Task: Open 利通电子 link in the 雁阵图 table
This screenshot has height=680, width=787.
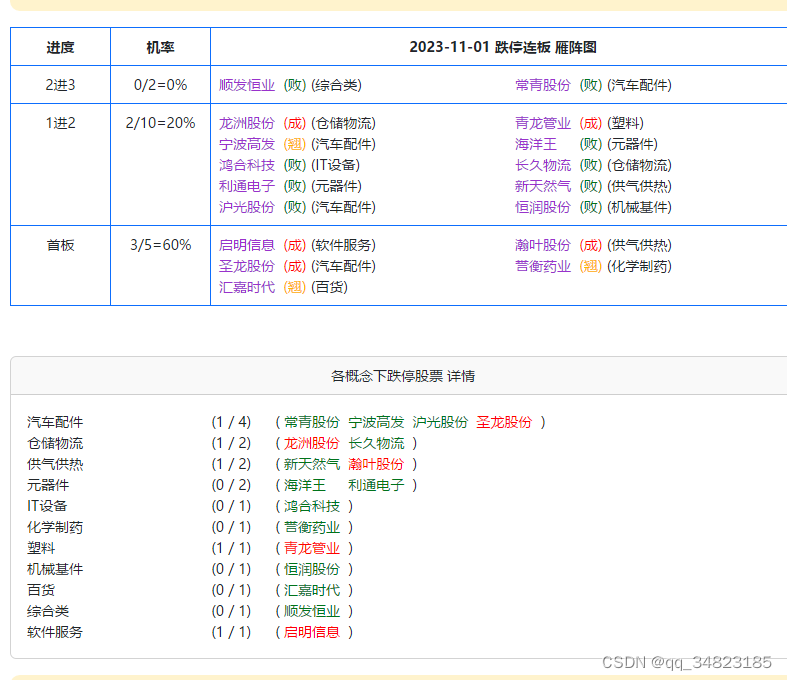Action: pyautogui.click(x=247, y=186)
